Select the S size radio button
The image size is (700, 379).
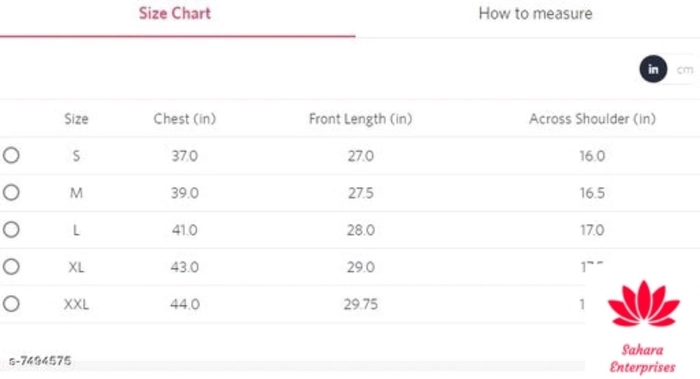pos(11,155)
